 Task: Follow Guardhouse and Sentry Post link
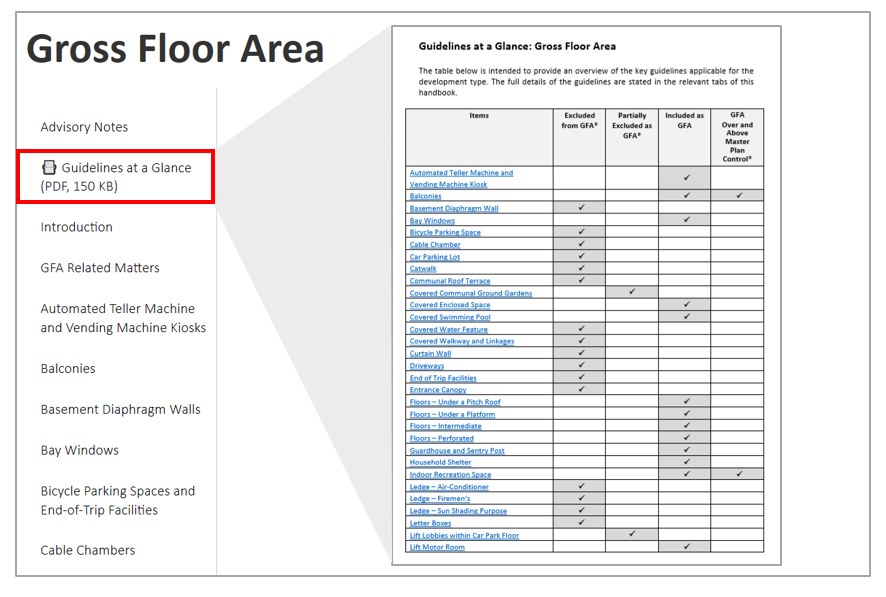click(x=457, y=451)
